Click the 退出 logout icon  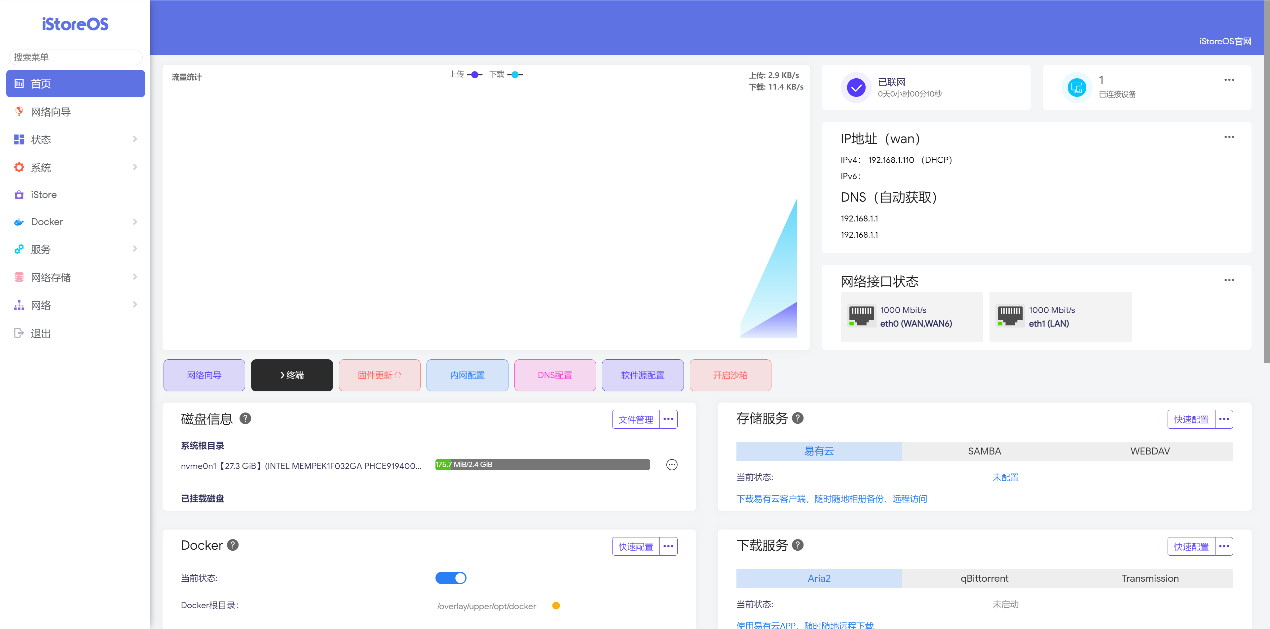(x=19, y=333)
